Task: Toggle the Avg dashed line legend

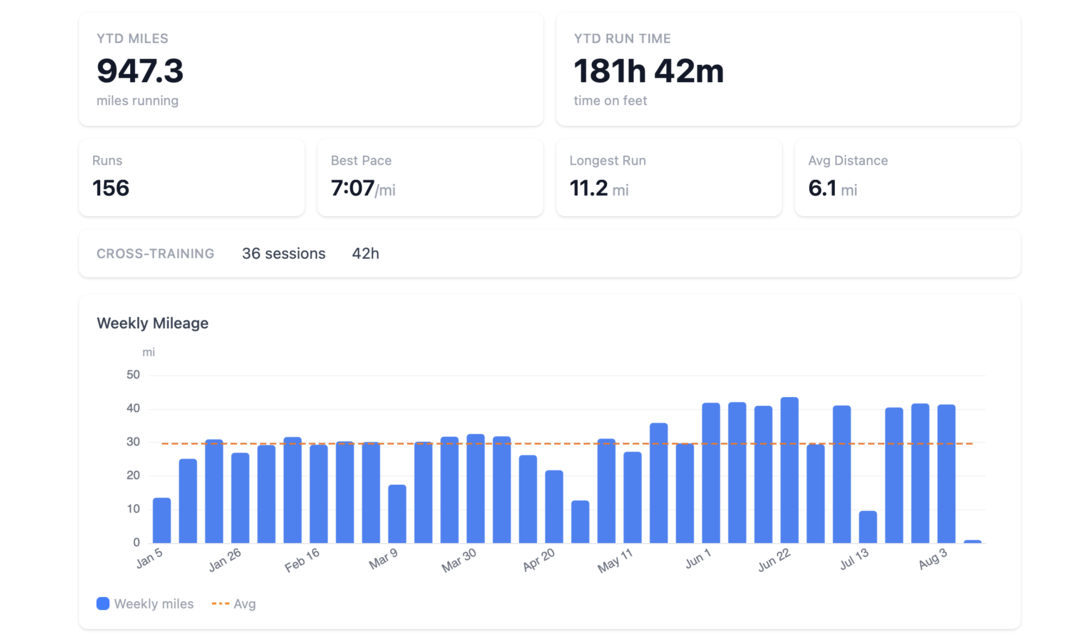Action: (x=233, y=603)
